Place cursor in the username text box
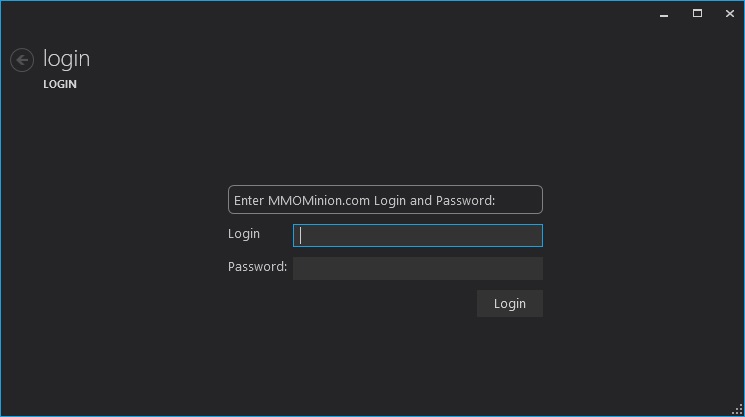This screenshot has width=745, height=417. pos(417,235)
